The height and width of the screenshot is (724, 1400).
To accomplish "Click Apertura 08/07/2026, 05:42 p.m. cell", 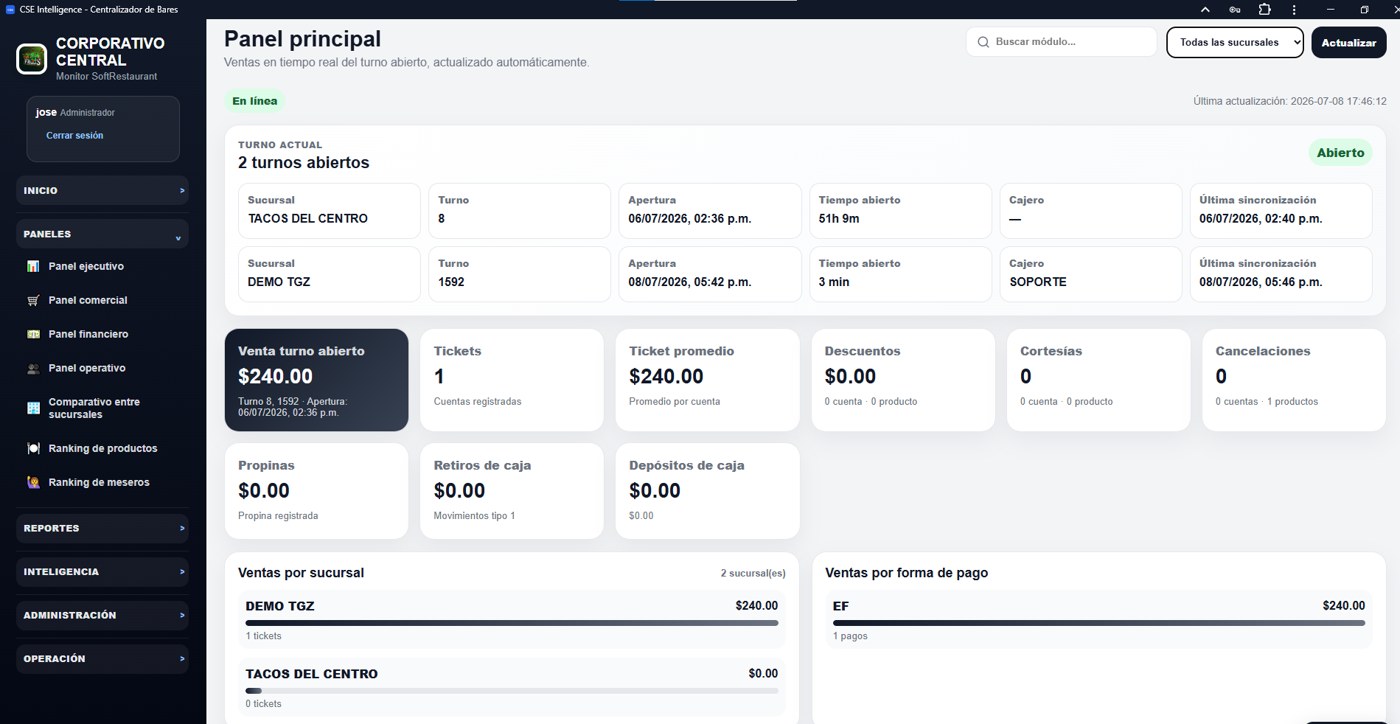I will click(710, 274).
